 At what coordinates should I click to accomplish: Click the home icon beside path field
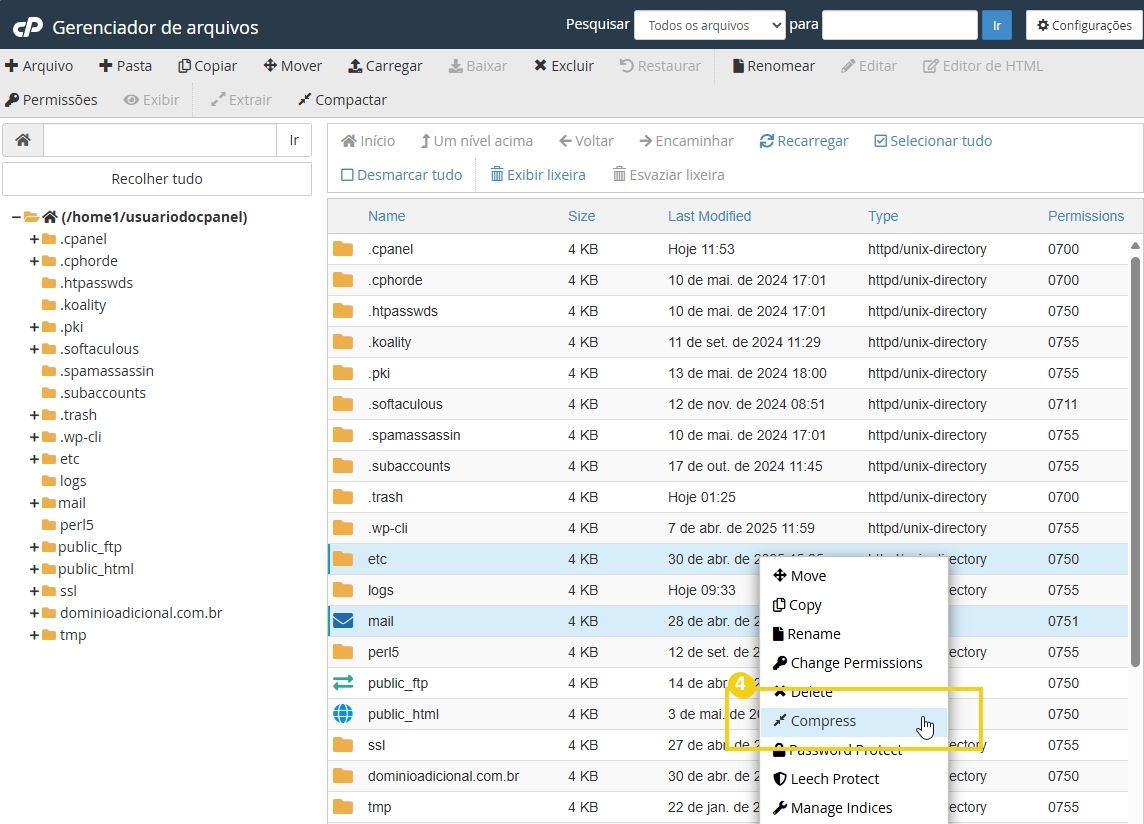click(23, 140)
